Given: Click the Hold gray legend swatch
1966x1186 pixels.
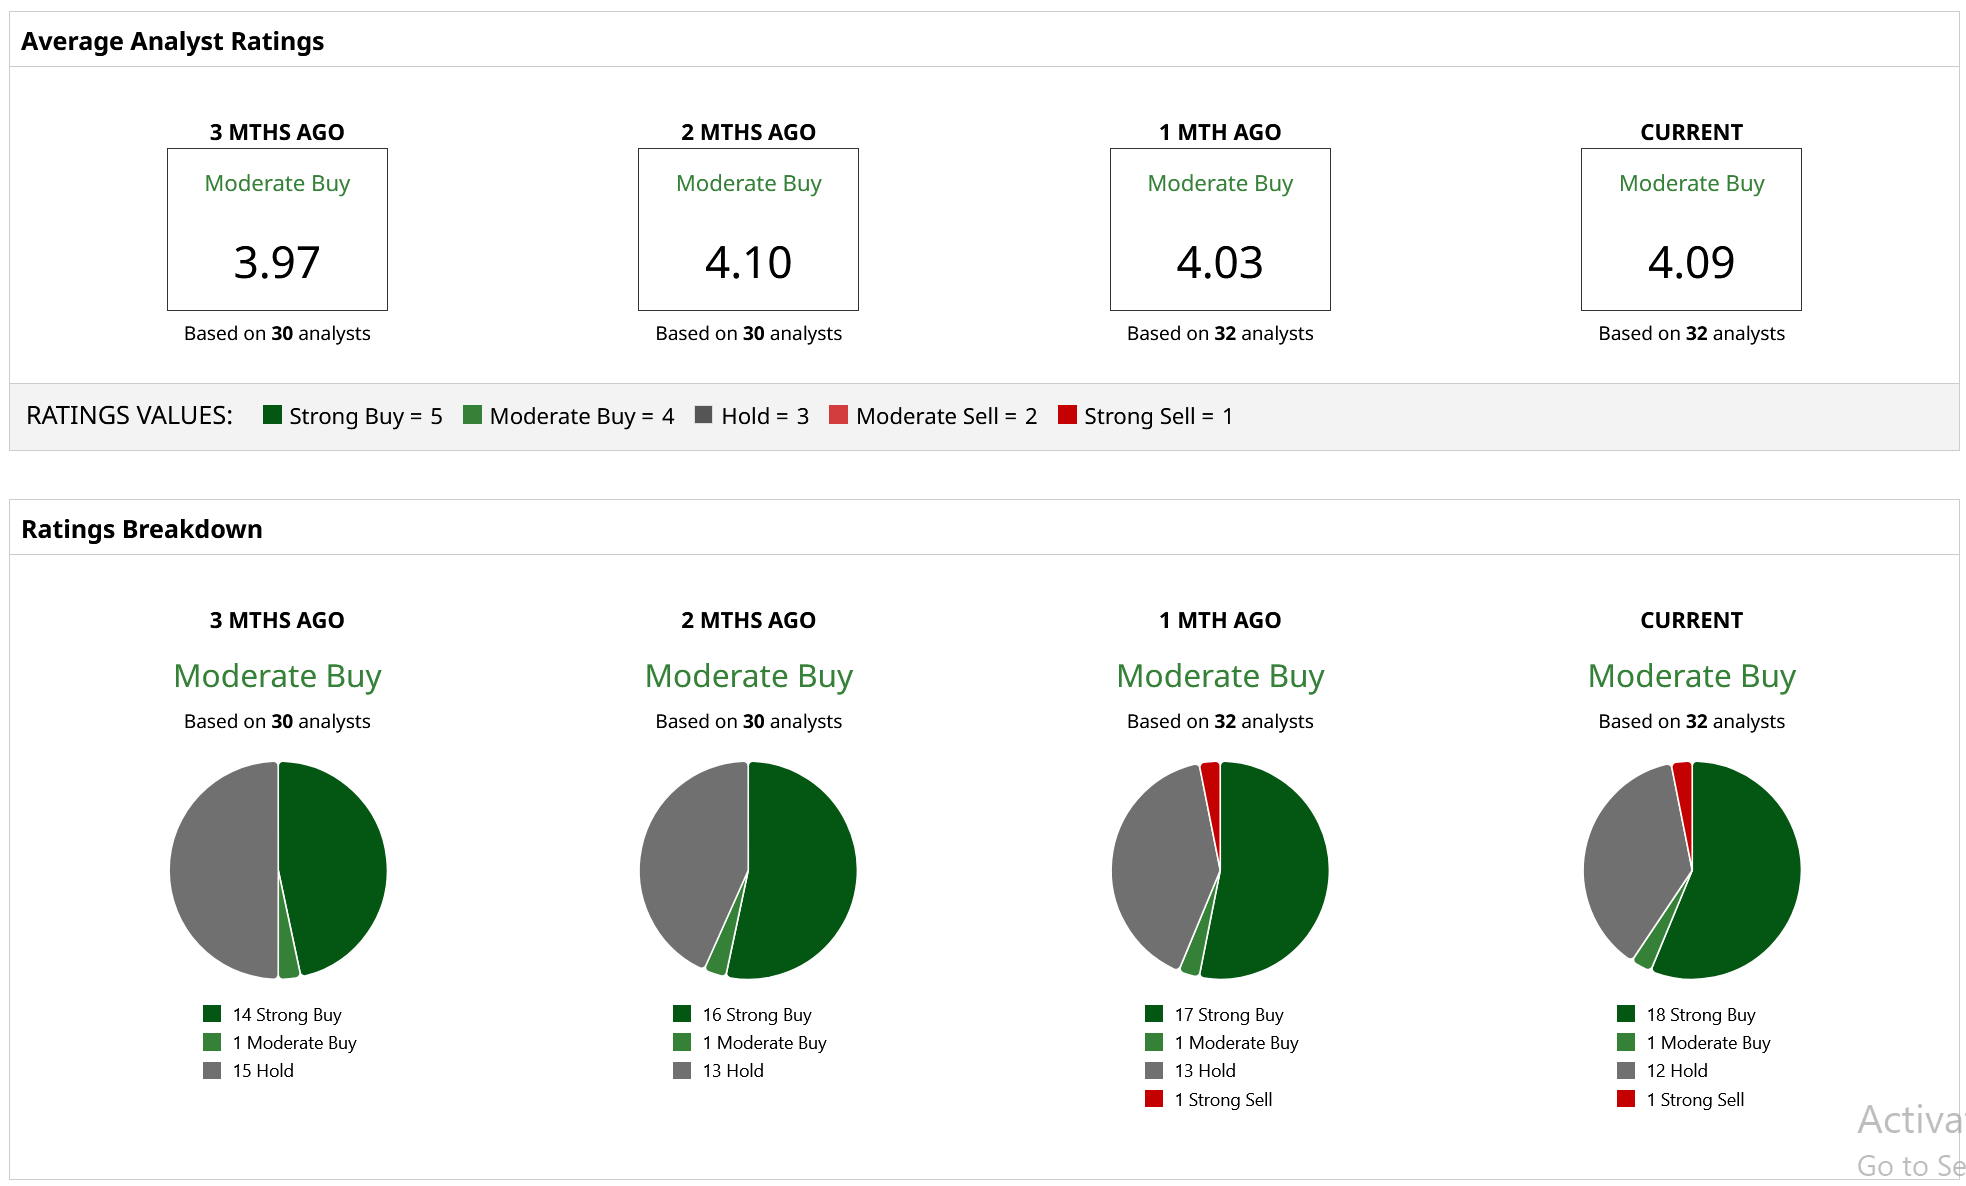Looking at the screenshot, I should (704, 415).
